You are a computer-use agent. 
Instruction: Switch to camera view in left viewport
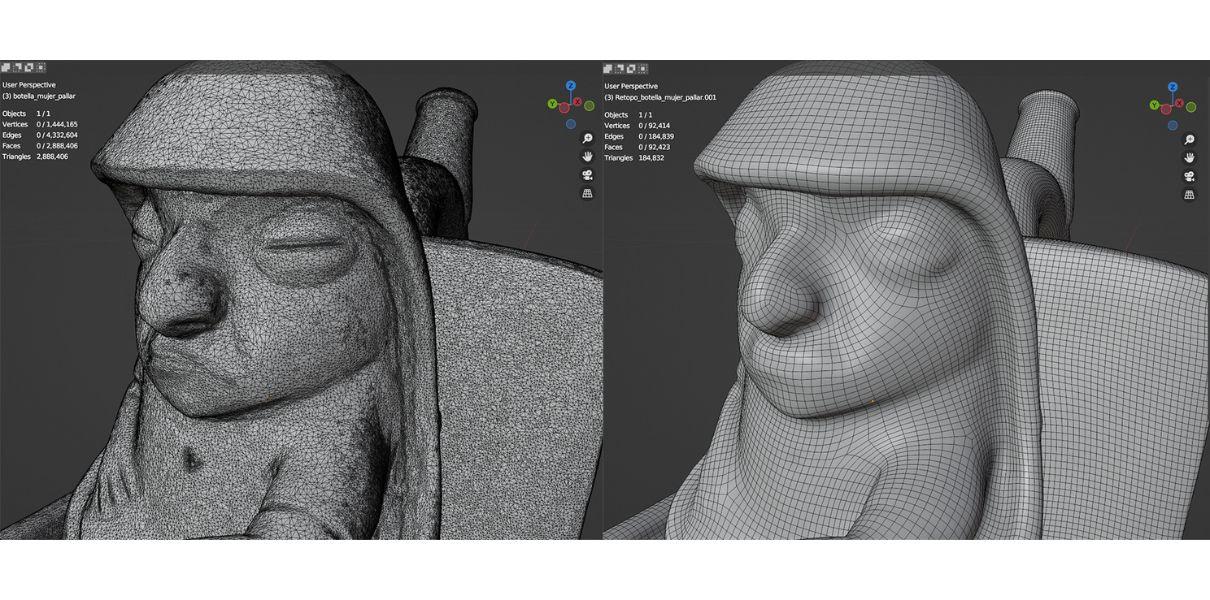tap(587, 175)
